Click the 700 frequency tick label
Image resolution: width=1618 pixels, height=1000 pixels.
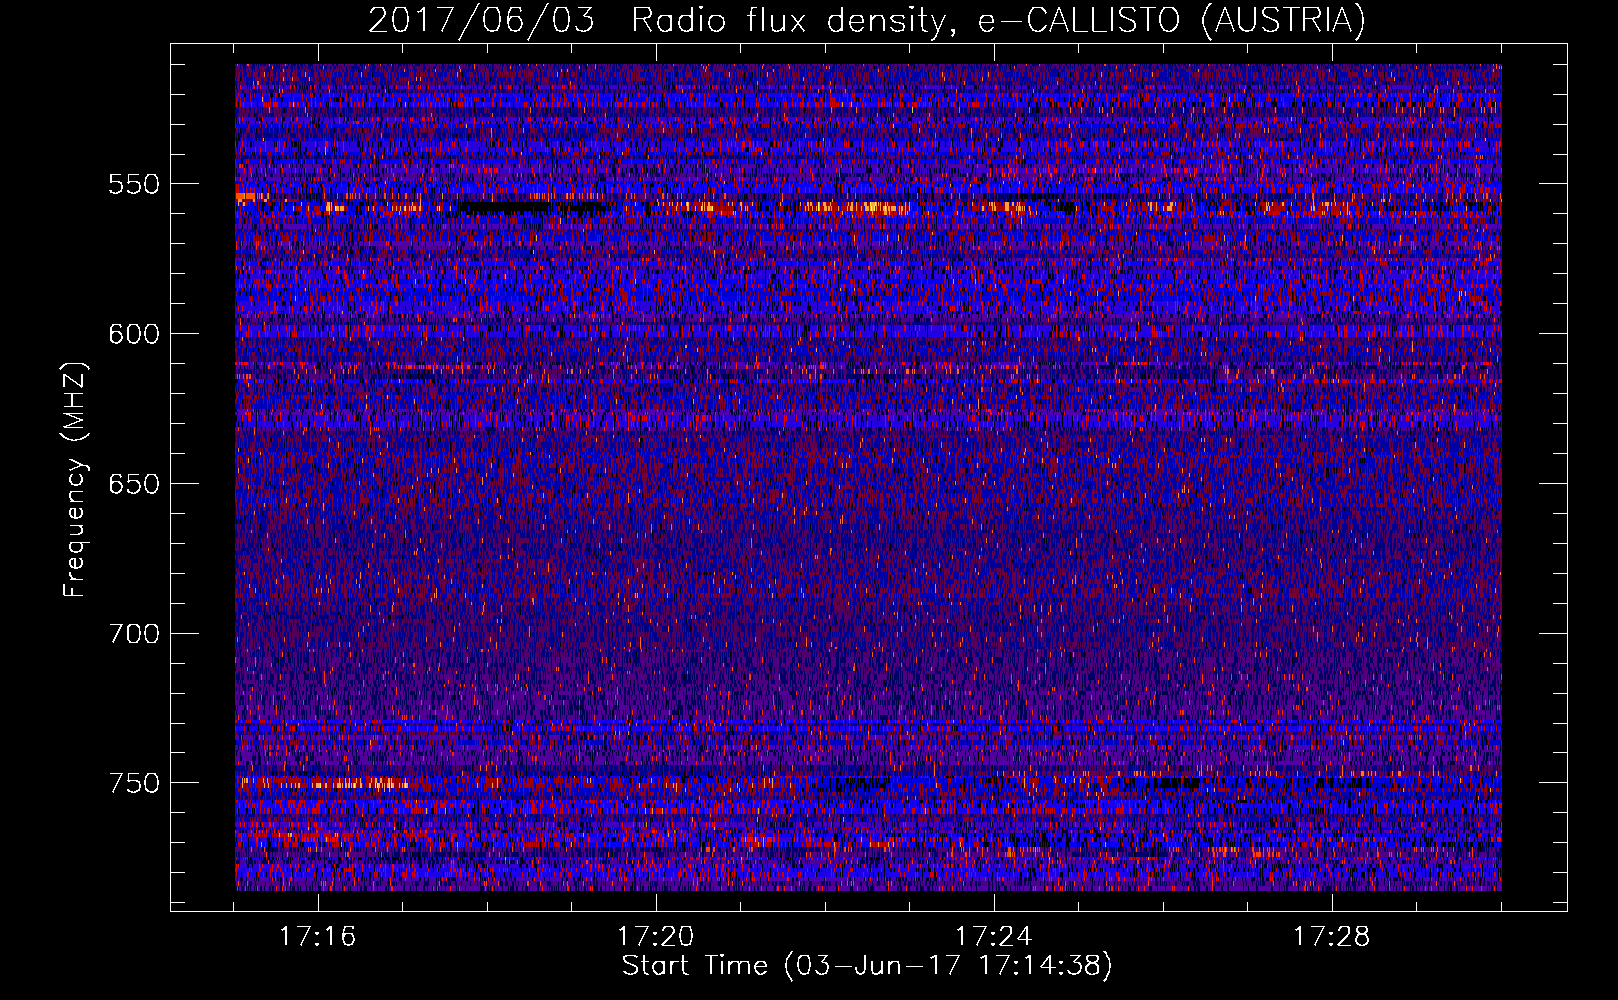(x=134, y=634)
